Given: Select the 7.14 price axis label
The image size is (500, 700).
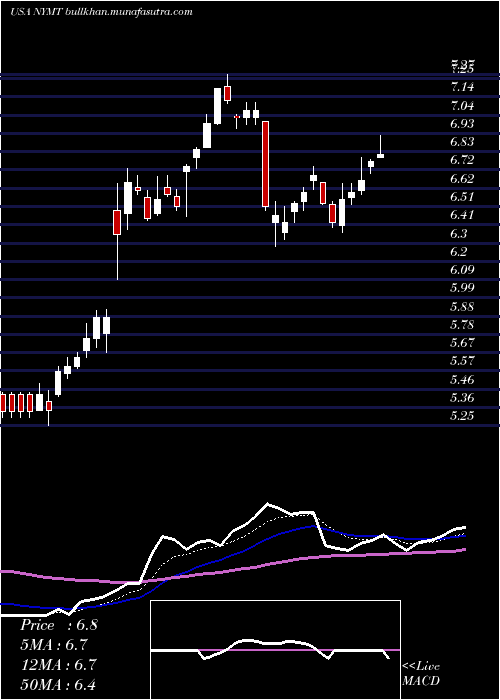Looking at the screenshot, I should pyautogui.click(x=462, y=87).
